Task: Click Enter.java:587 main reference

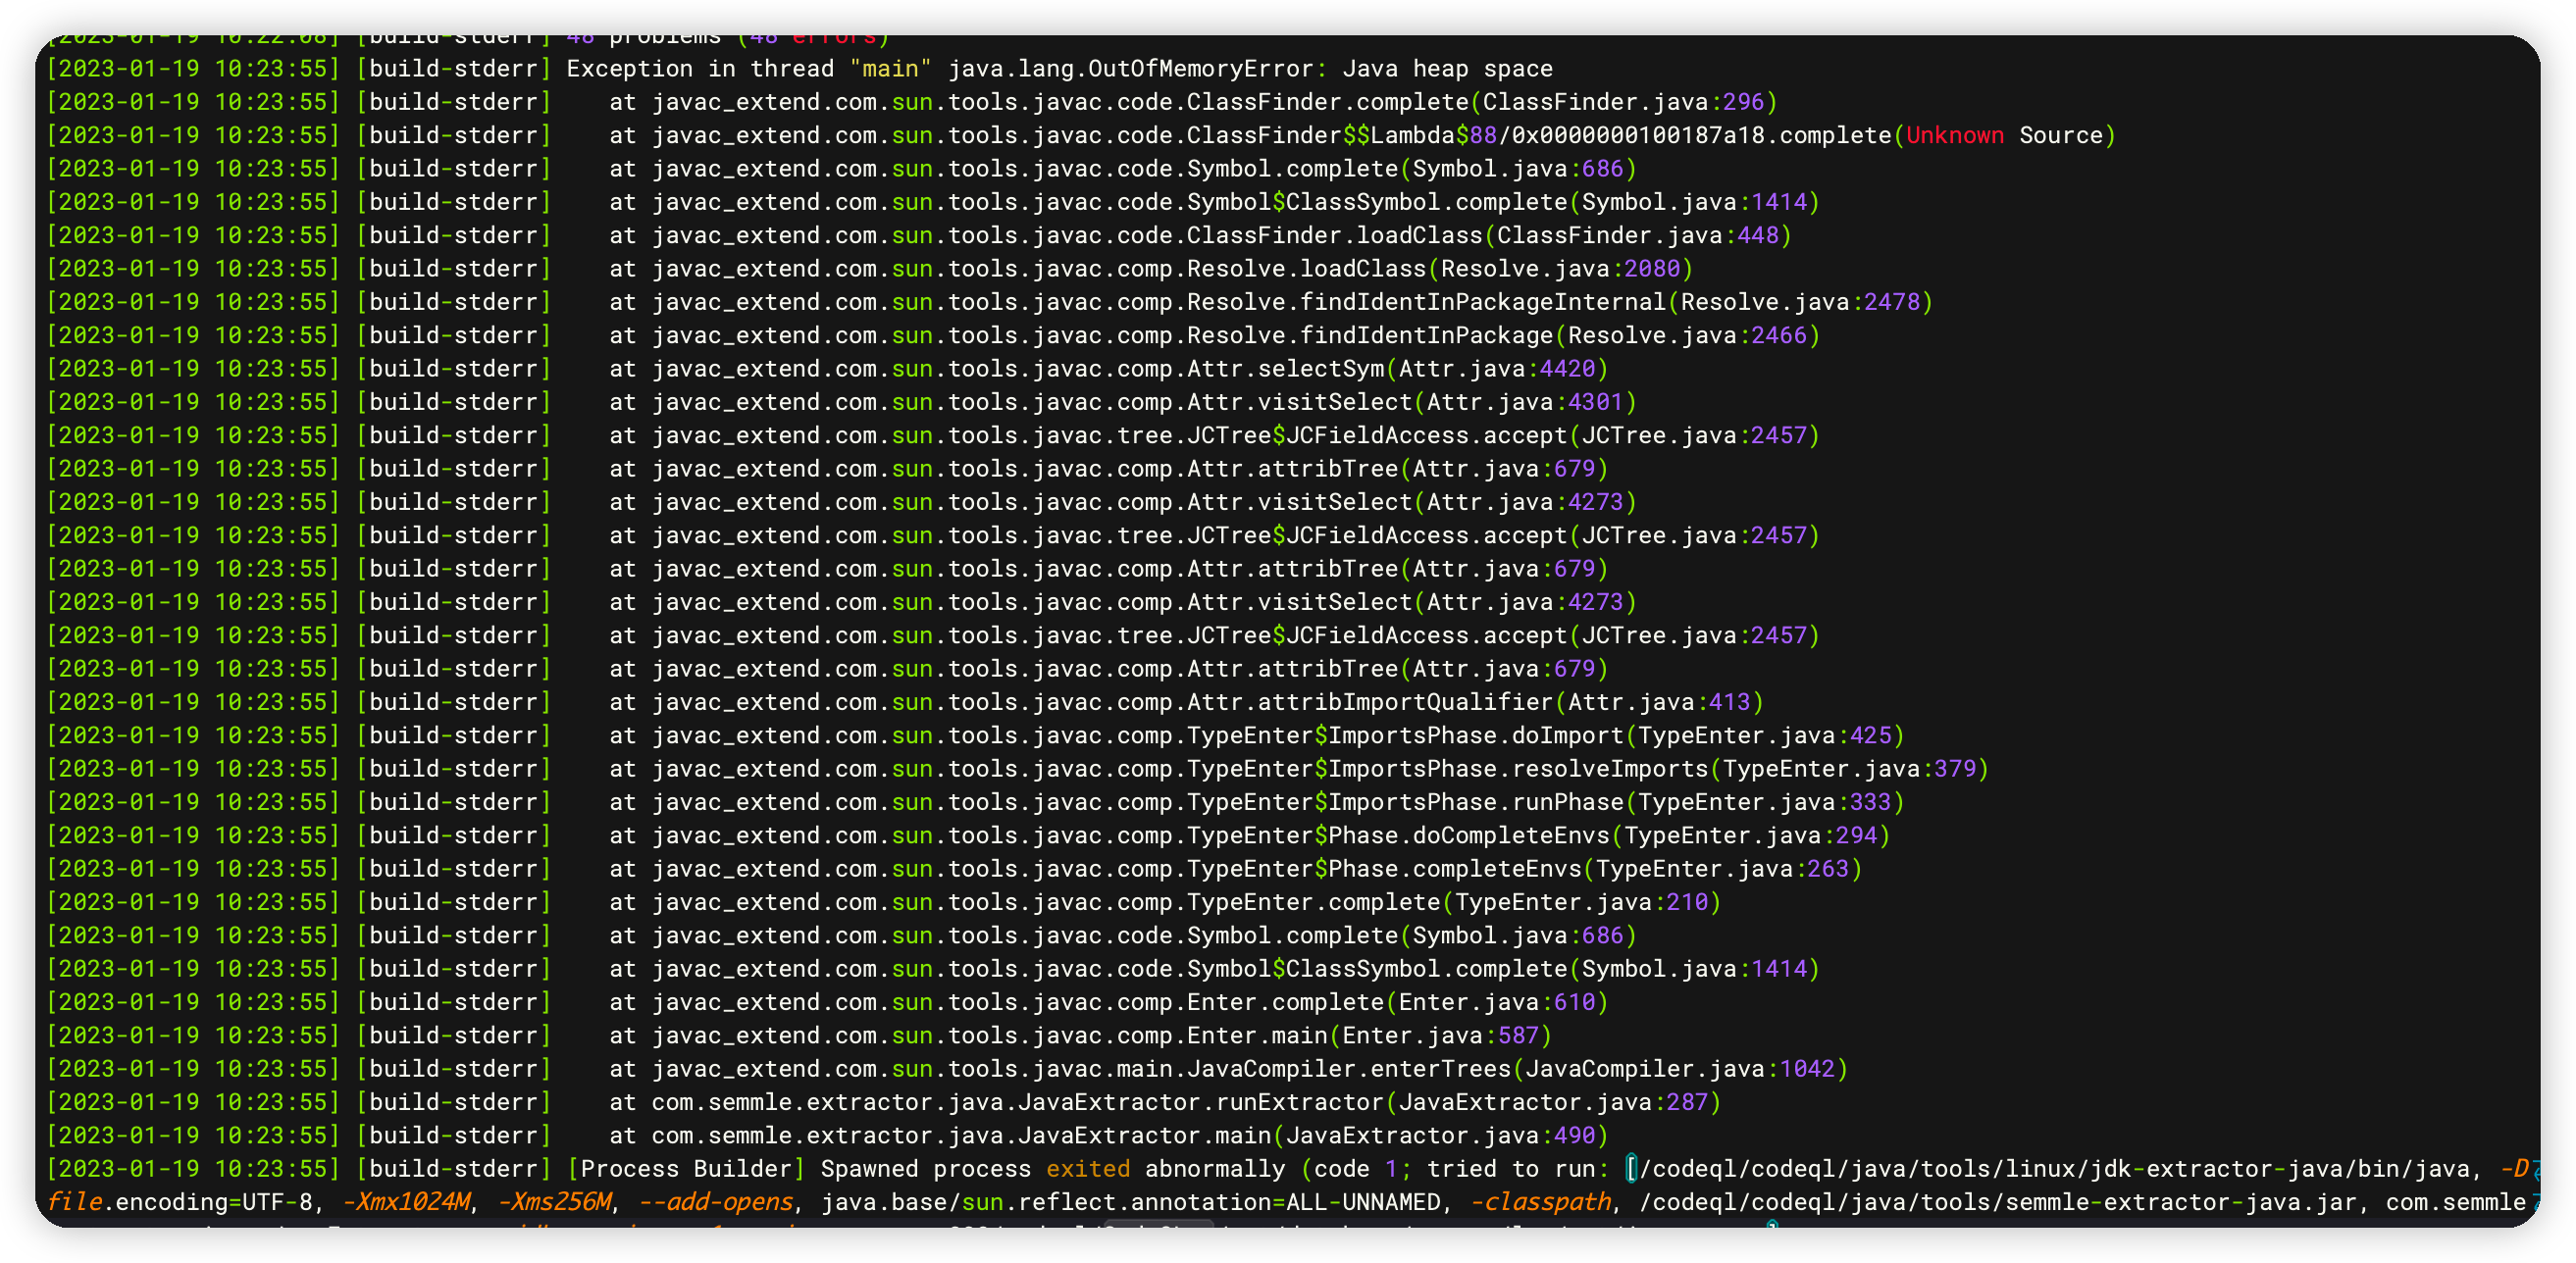Action: click(1440, 1035)
